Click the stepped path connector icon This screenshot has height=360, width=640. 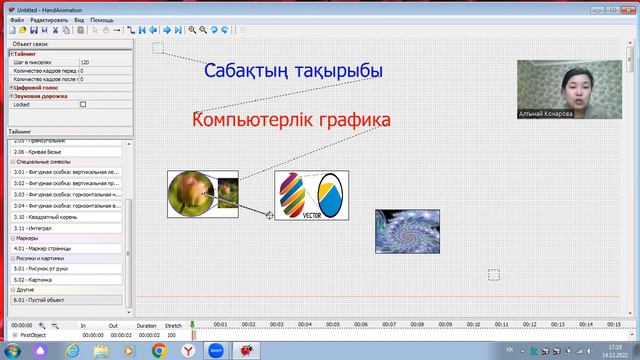click(x=131, y=30)
